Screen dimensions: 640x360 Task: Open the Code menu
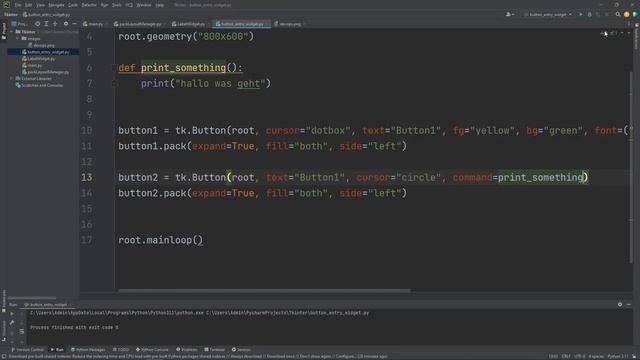click(x=73, y=5)
